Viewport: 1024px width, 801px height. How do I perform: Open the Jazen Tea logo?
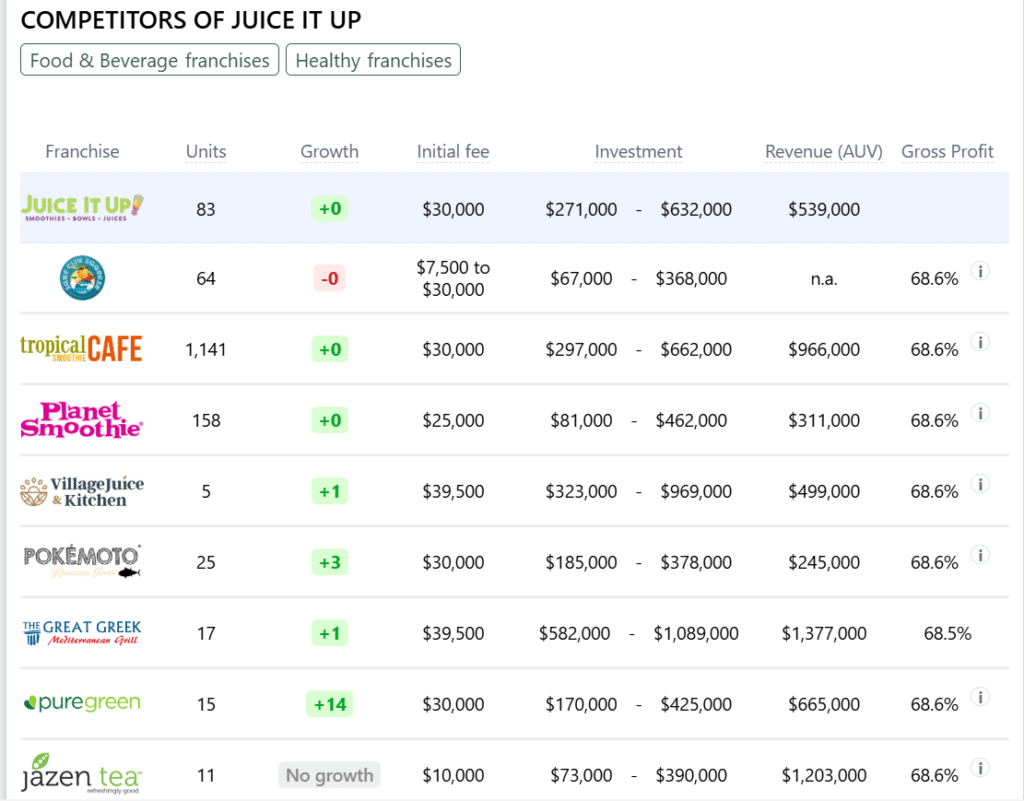point(82,774)
